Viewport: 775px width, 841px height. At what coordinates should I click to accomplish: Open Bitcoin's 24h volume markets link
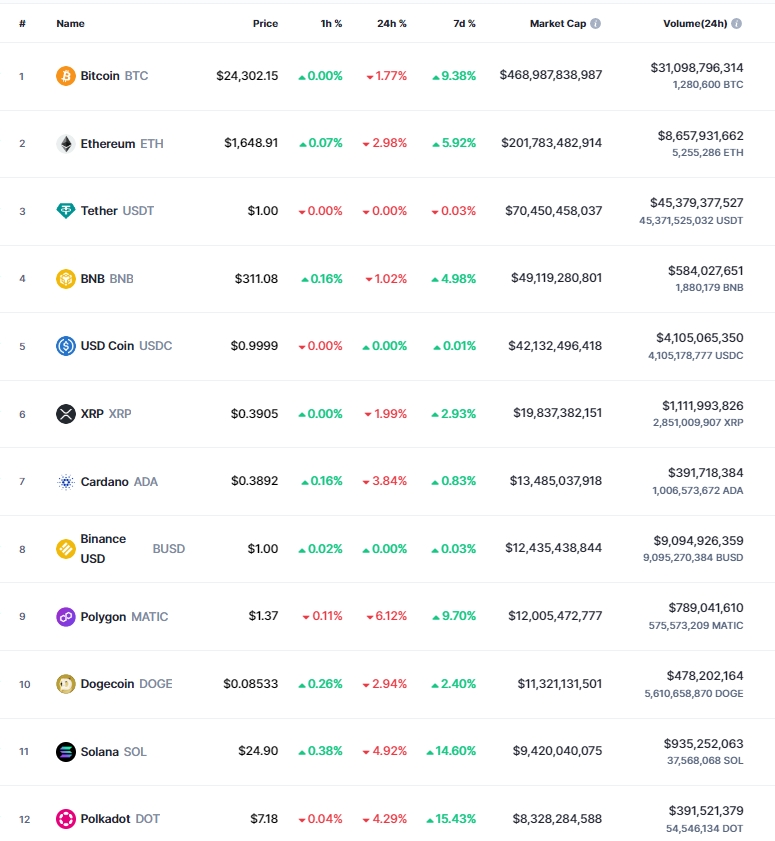pyautogui.click(x=697, y=68)
